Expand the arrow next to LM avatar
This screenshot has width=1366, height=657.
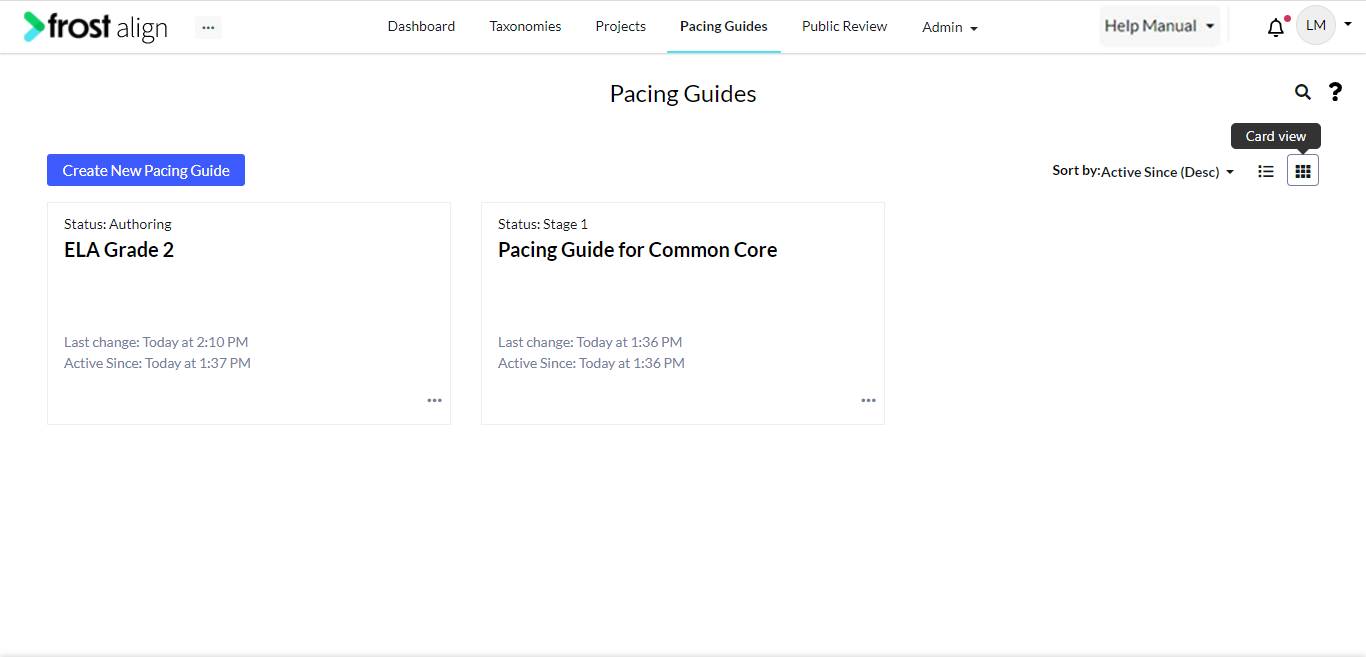click(x=1347, y=25)
